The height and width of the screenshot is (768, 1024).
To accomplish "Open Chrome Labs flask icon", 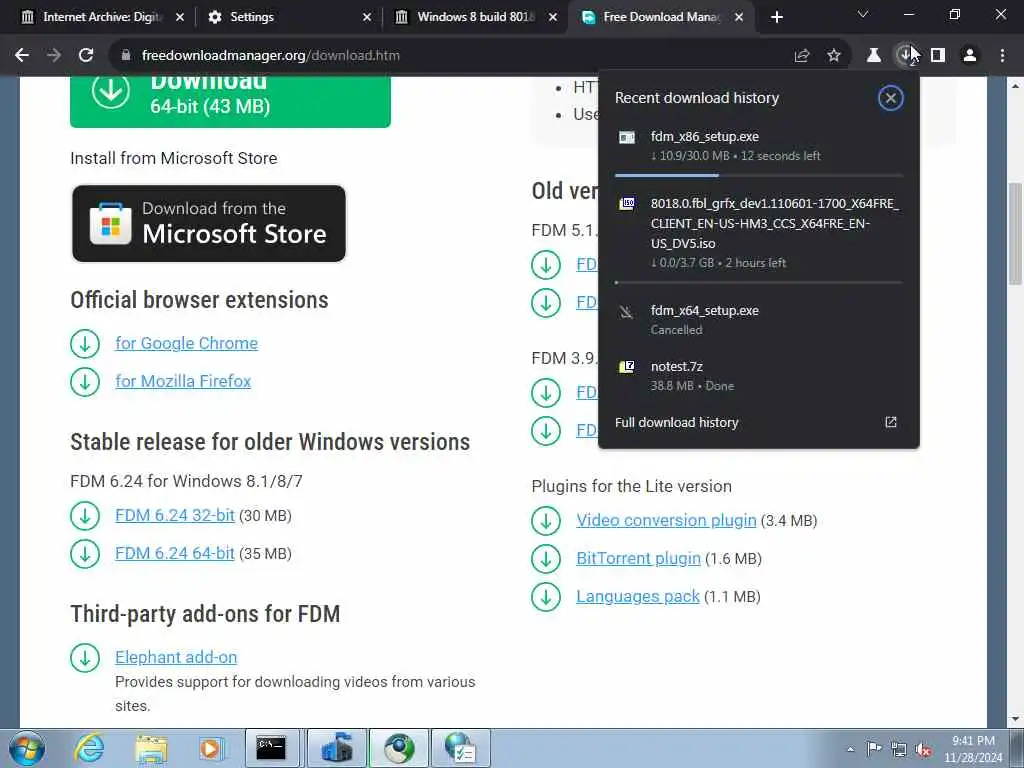I will point(873,56).
